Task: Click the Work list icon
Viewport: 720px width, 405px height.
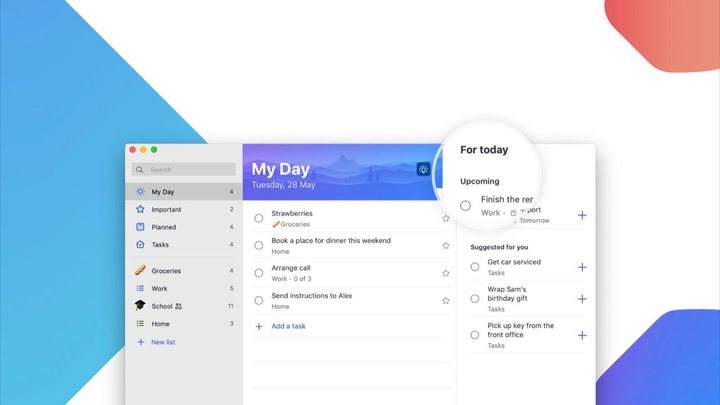Action: [x=140, y=288]
